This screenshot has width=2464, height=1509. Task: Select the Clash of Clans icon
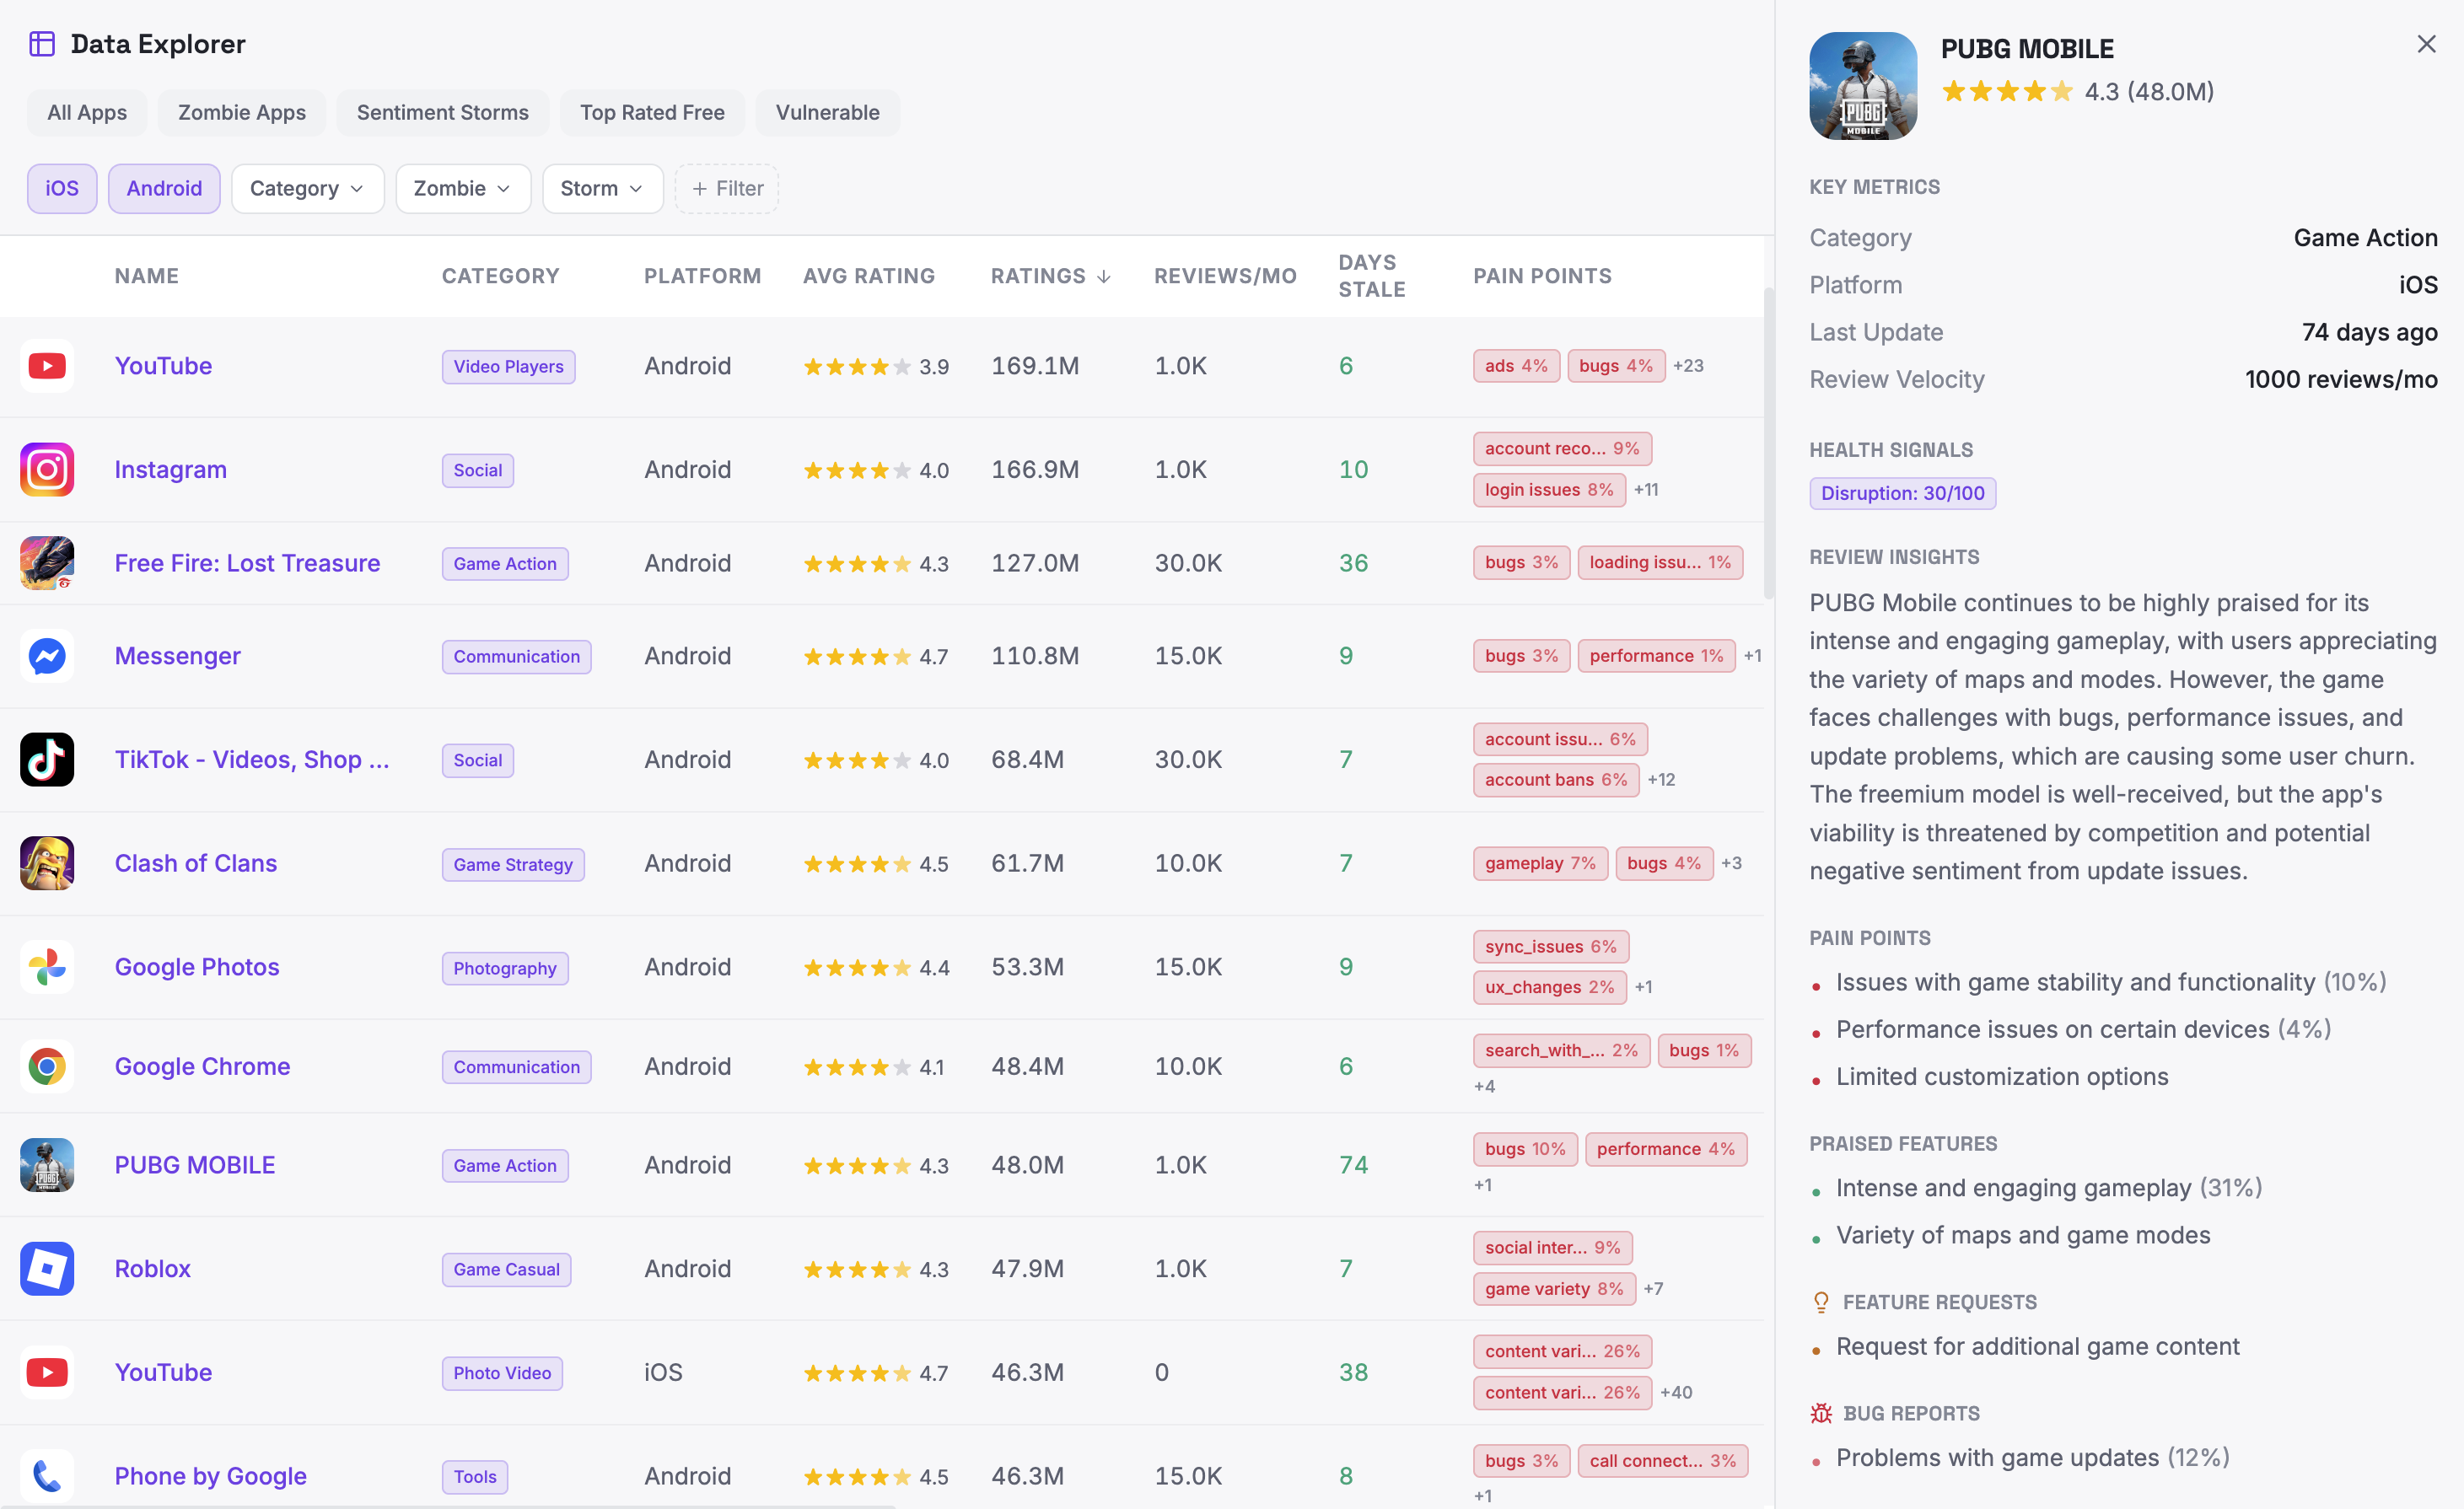tap(46, 862)
